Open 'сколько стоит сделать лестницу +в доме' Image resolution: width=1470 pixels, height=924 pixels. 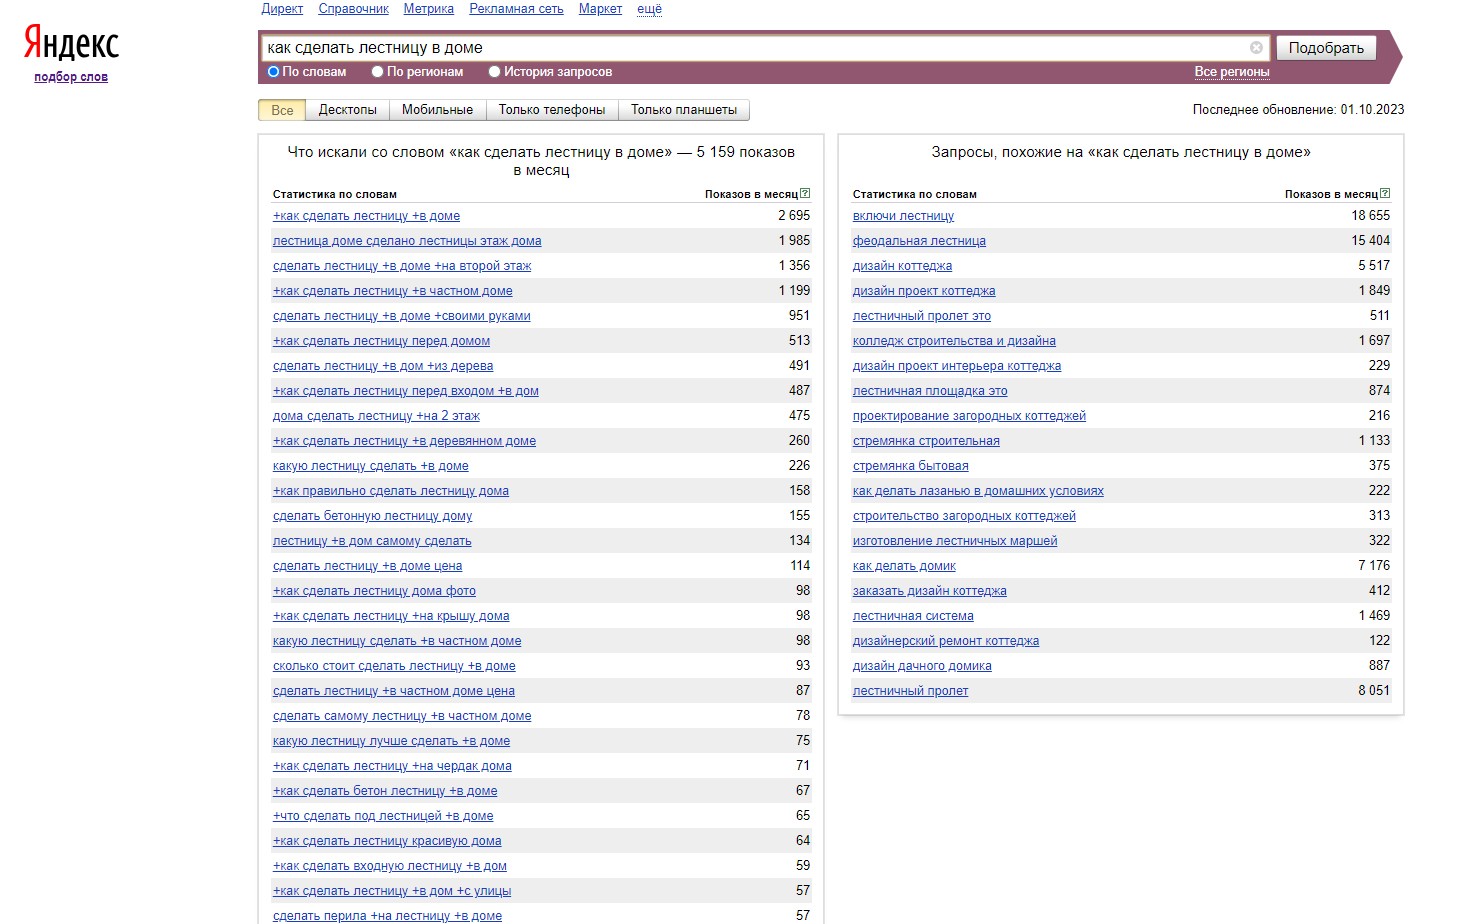(x=394, y=666)
